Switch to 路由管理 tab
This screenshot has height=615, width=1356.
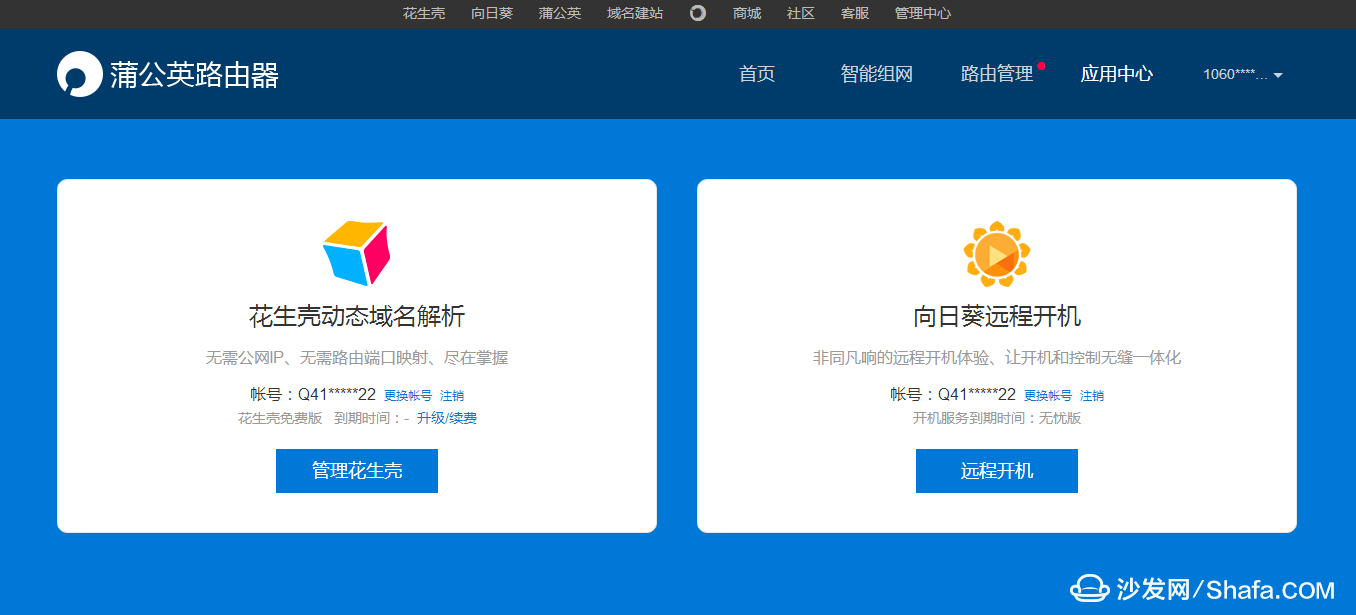pyautogui.click(x=997, y=74)
